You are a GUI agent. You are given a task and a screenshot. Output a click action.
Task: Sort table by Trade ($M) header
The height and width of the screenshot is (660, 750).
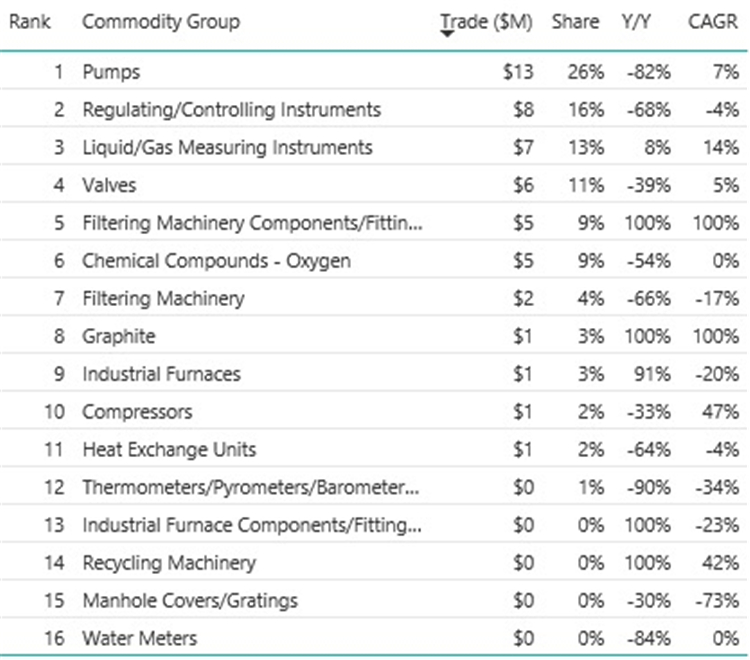tap(486, 22)
